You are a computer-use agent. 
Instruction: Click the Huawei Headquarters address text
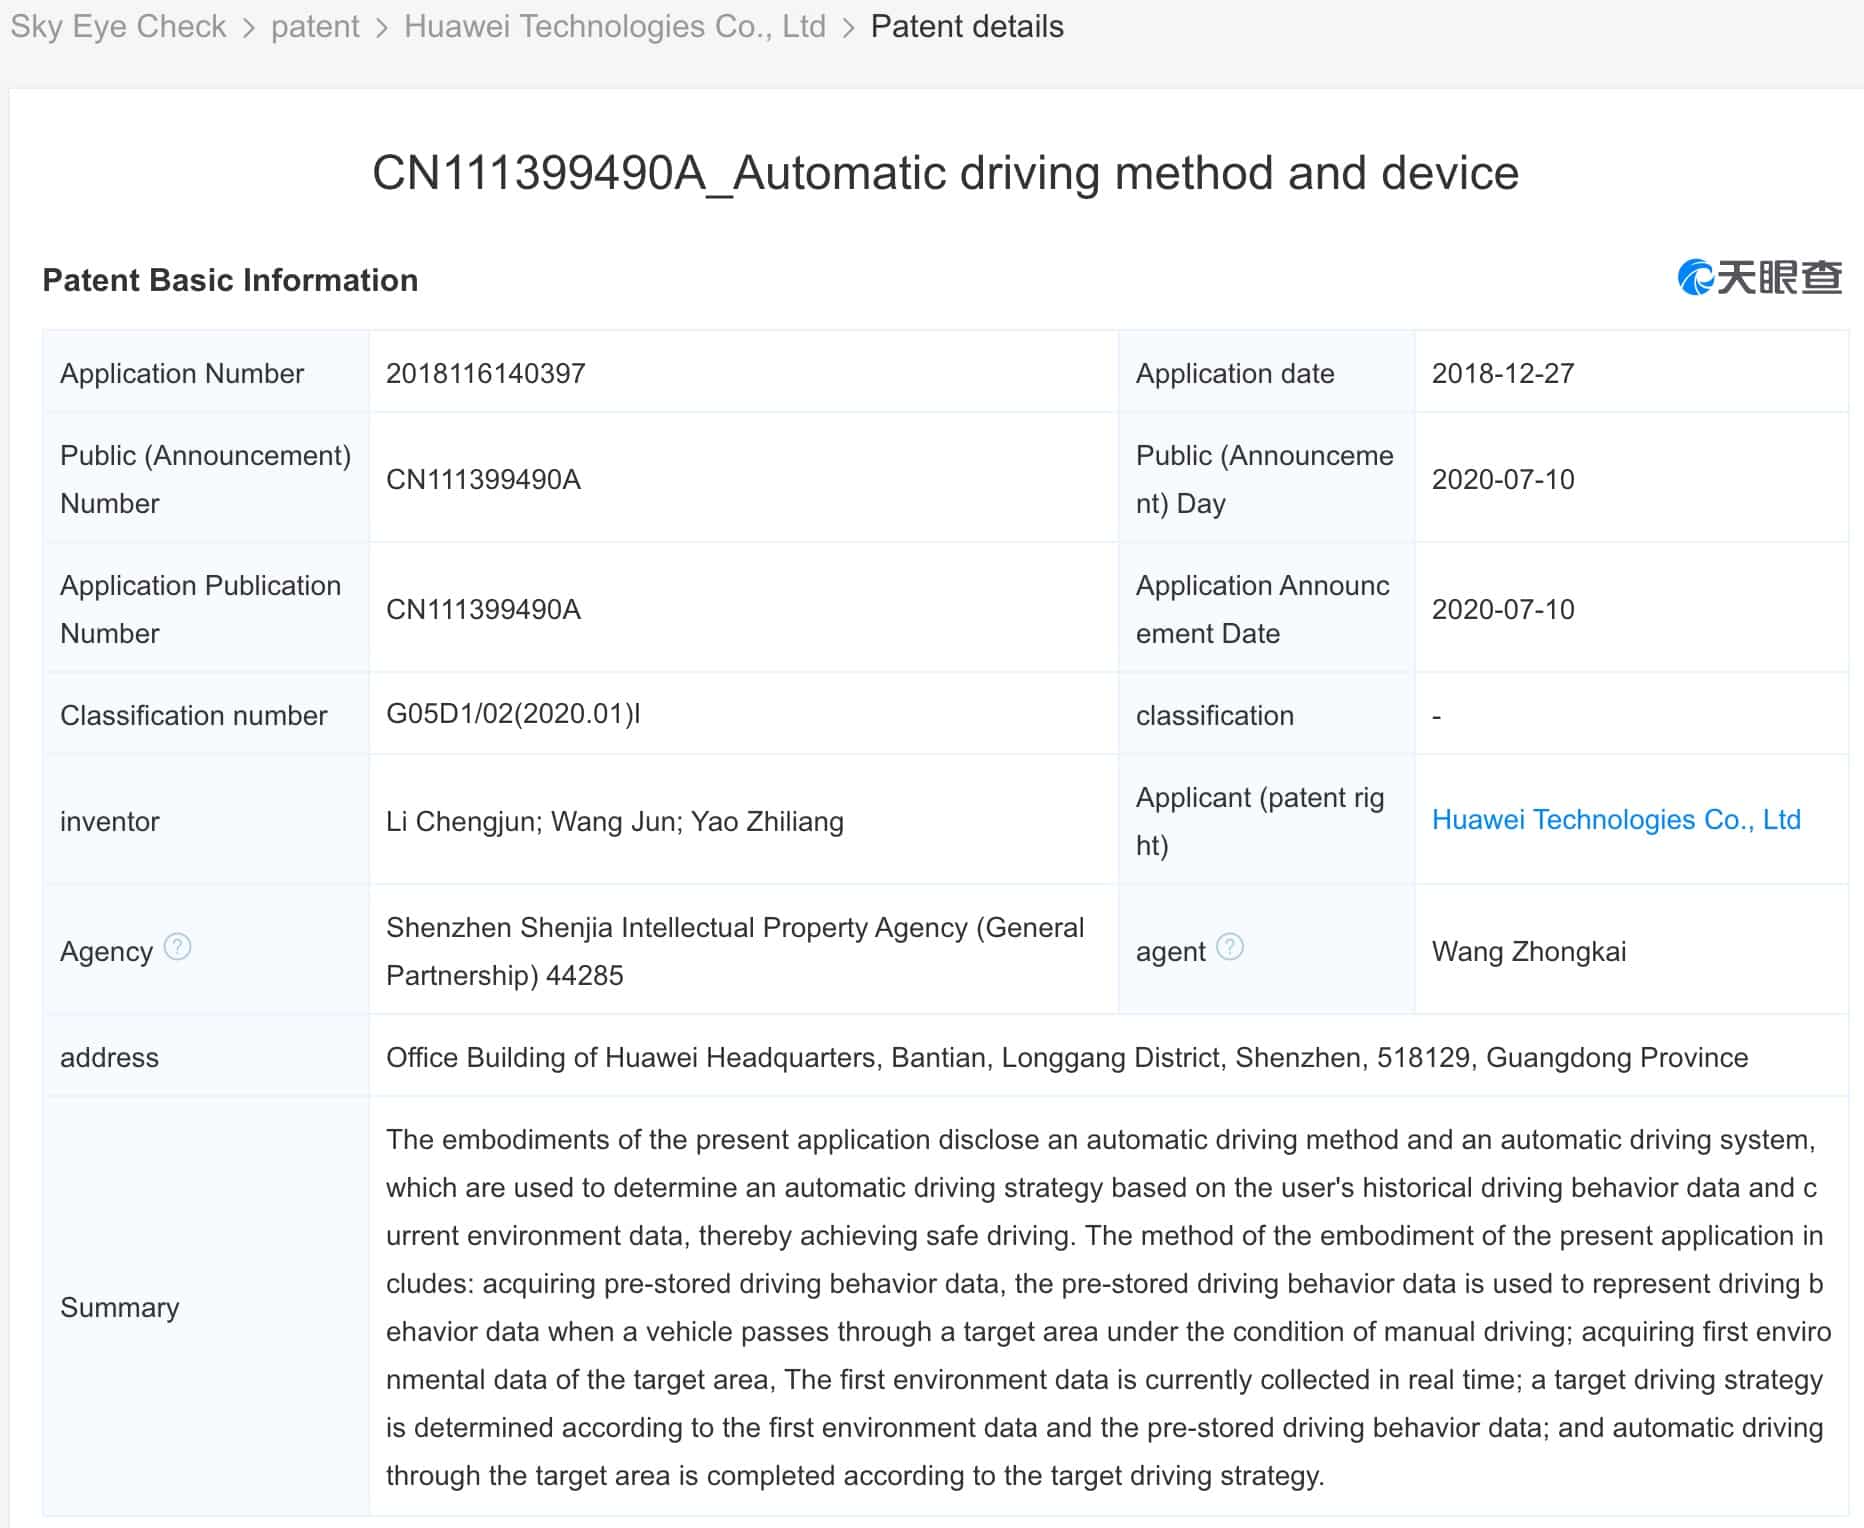1066,1057
